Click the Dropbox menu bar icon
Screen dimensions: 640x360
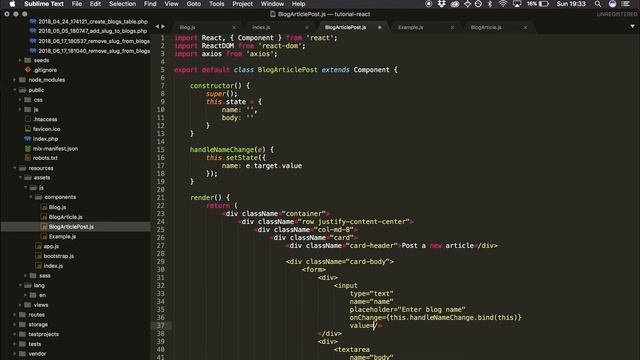pos(442,4)
